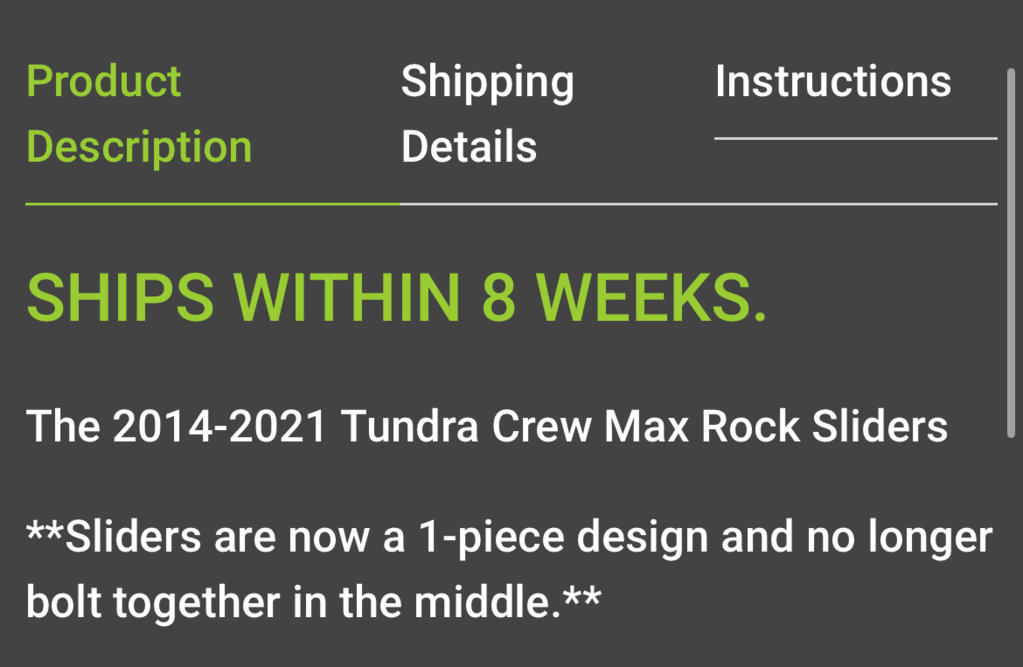Click the vertical scrollbar thumb
The image size is (1023, 667).
tap(1011, 253)
